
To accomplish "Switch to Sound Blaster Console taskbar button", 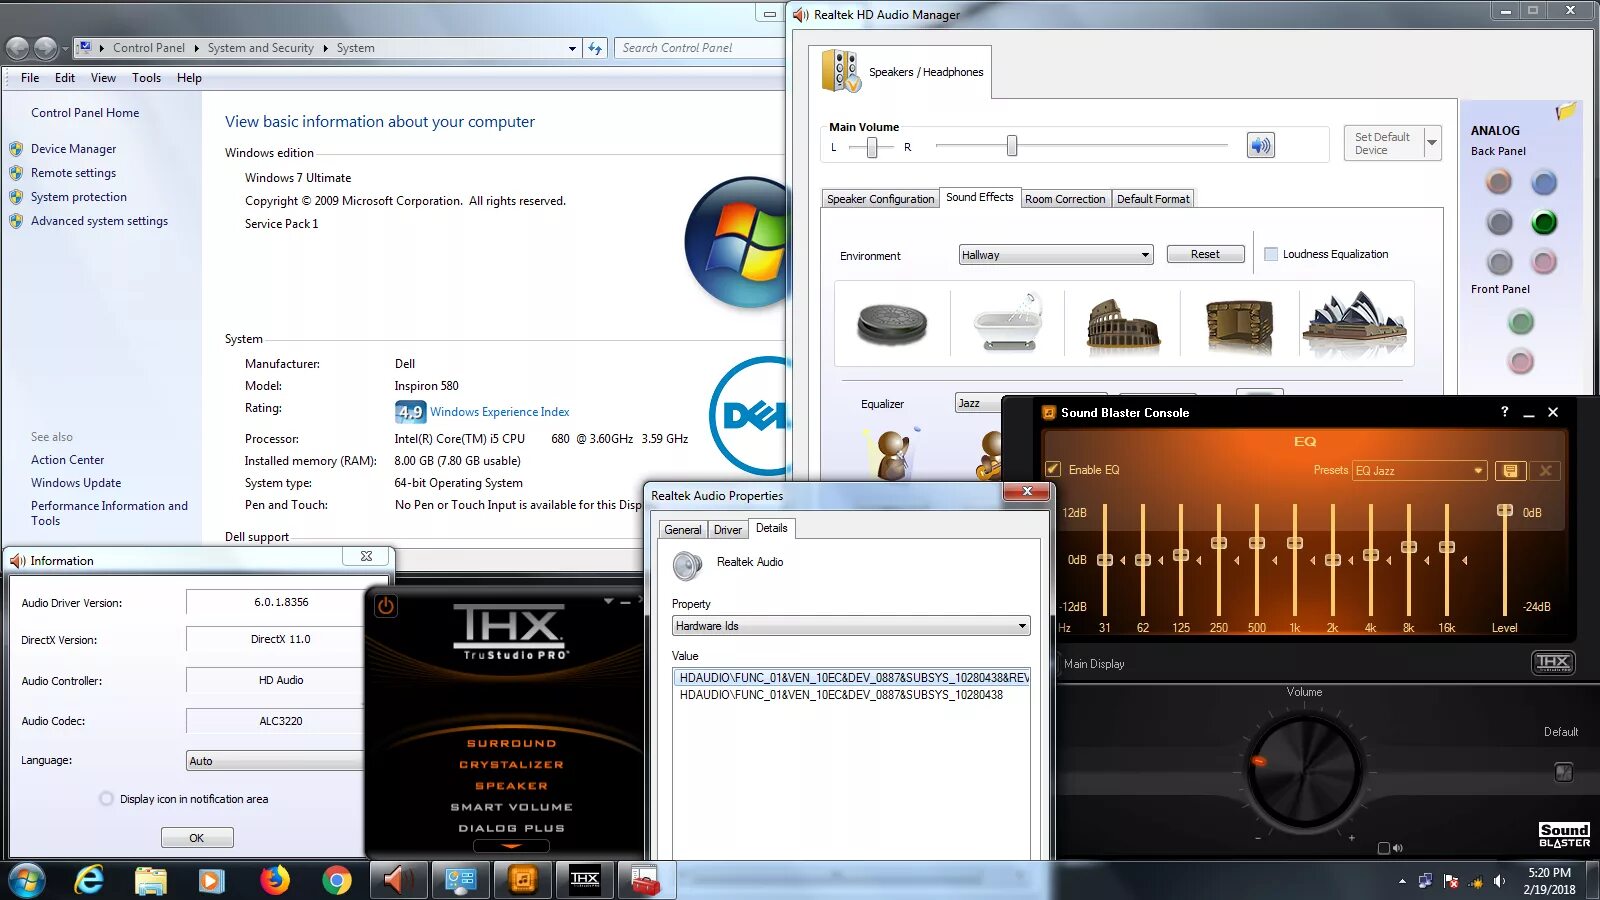I will 522,880.
